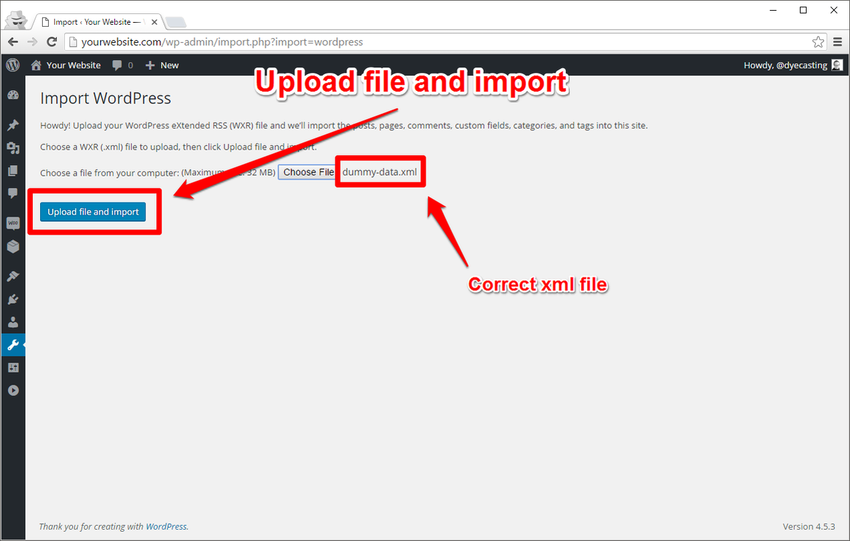Image resolution: width=850 pixels, height=541 pixels.
Task: Click the incognito spy icon
Action: 17,20
